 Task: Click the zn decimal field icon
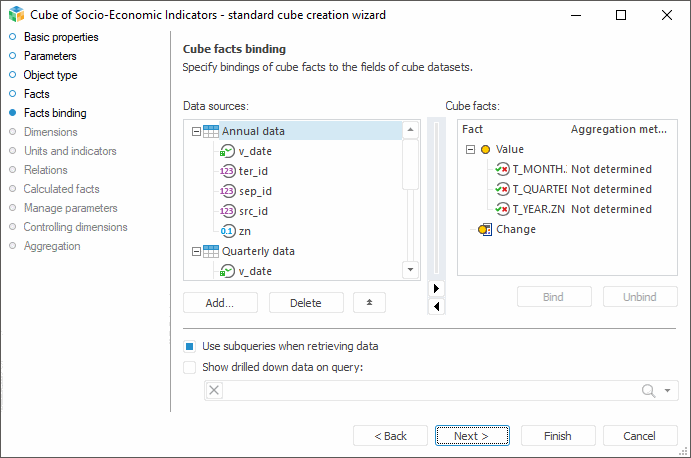227,231
